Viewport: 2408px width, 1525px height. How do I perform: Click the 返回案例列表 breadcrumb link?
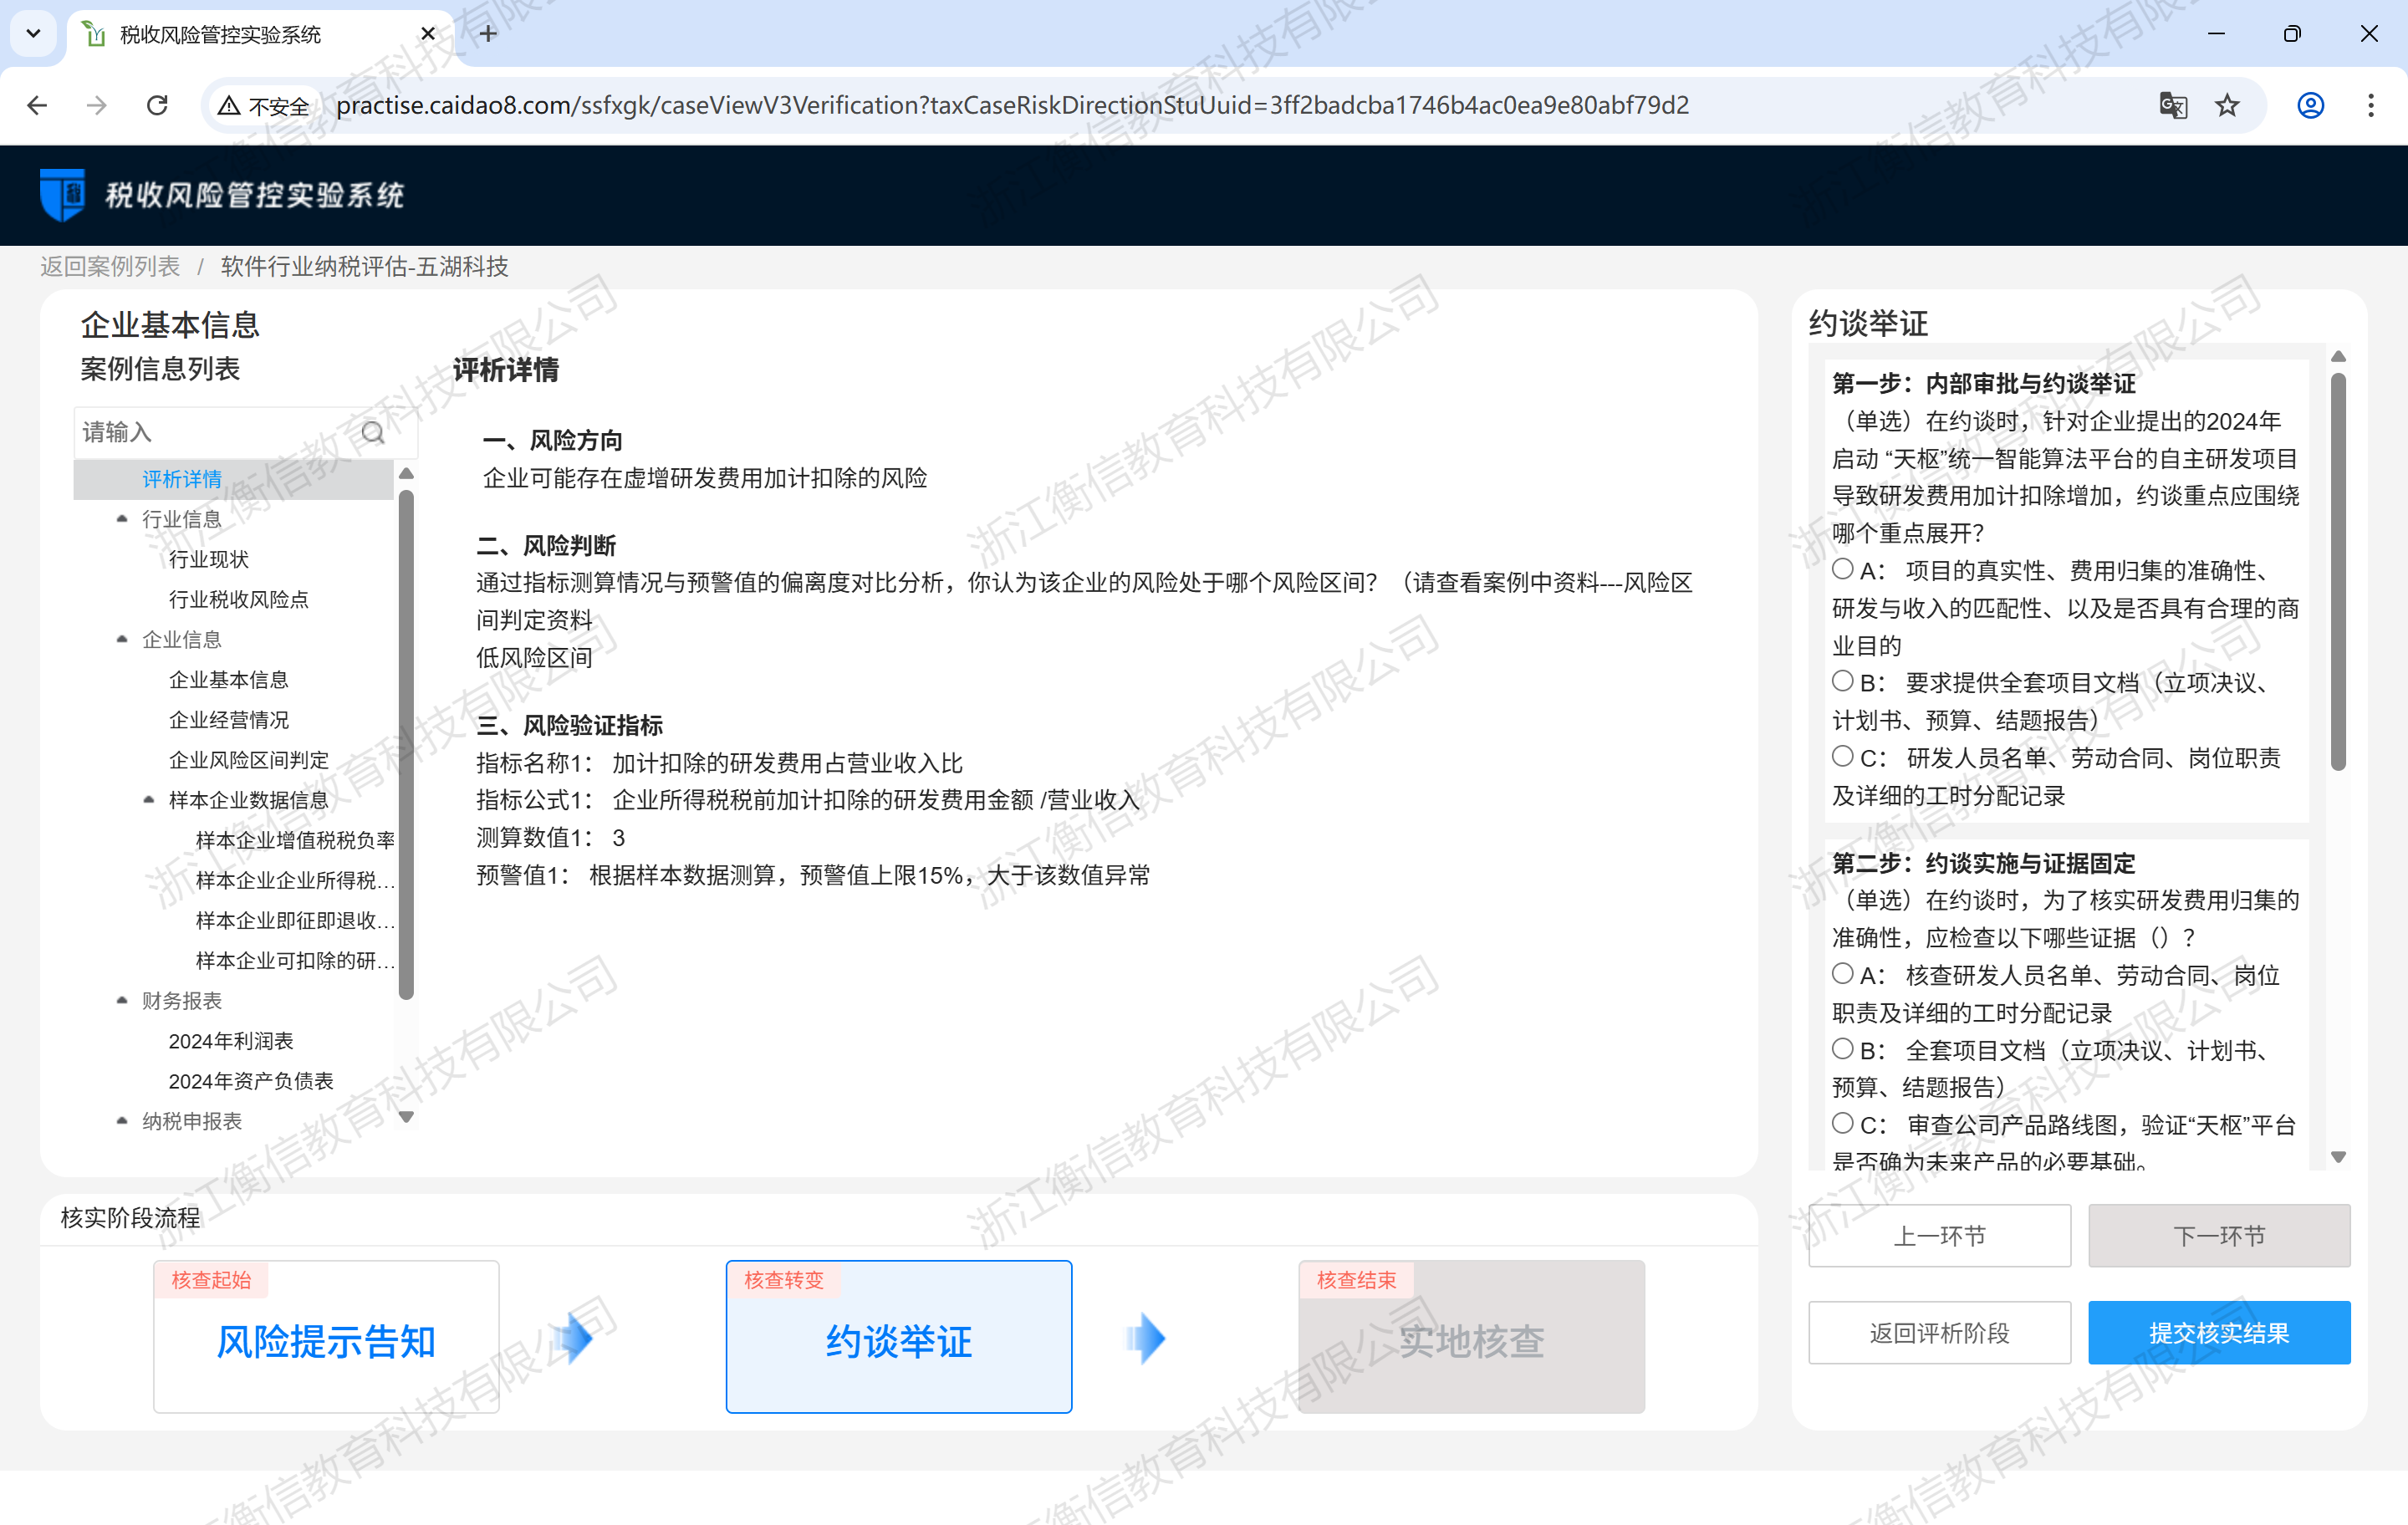coord(110,266)
